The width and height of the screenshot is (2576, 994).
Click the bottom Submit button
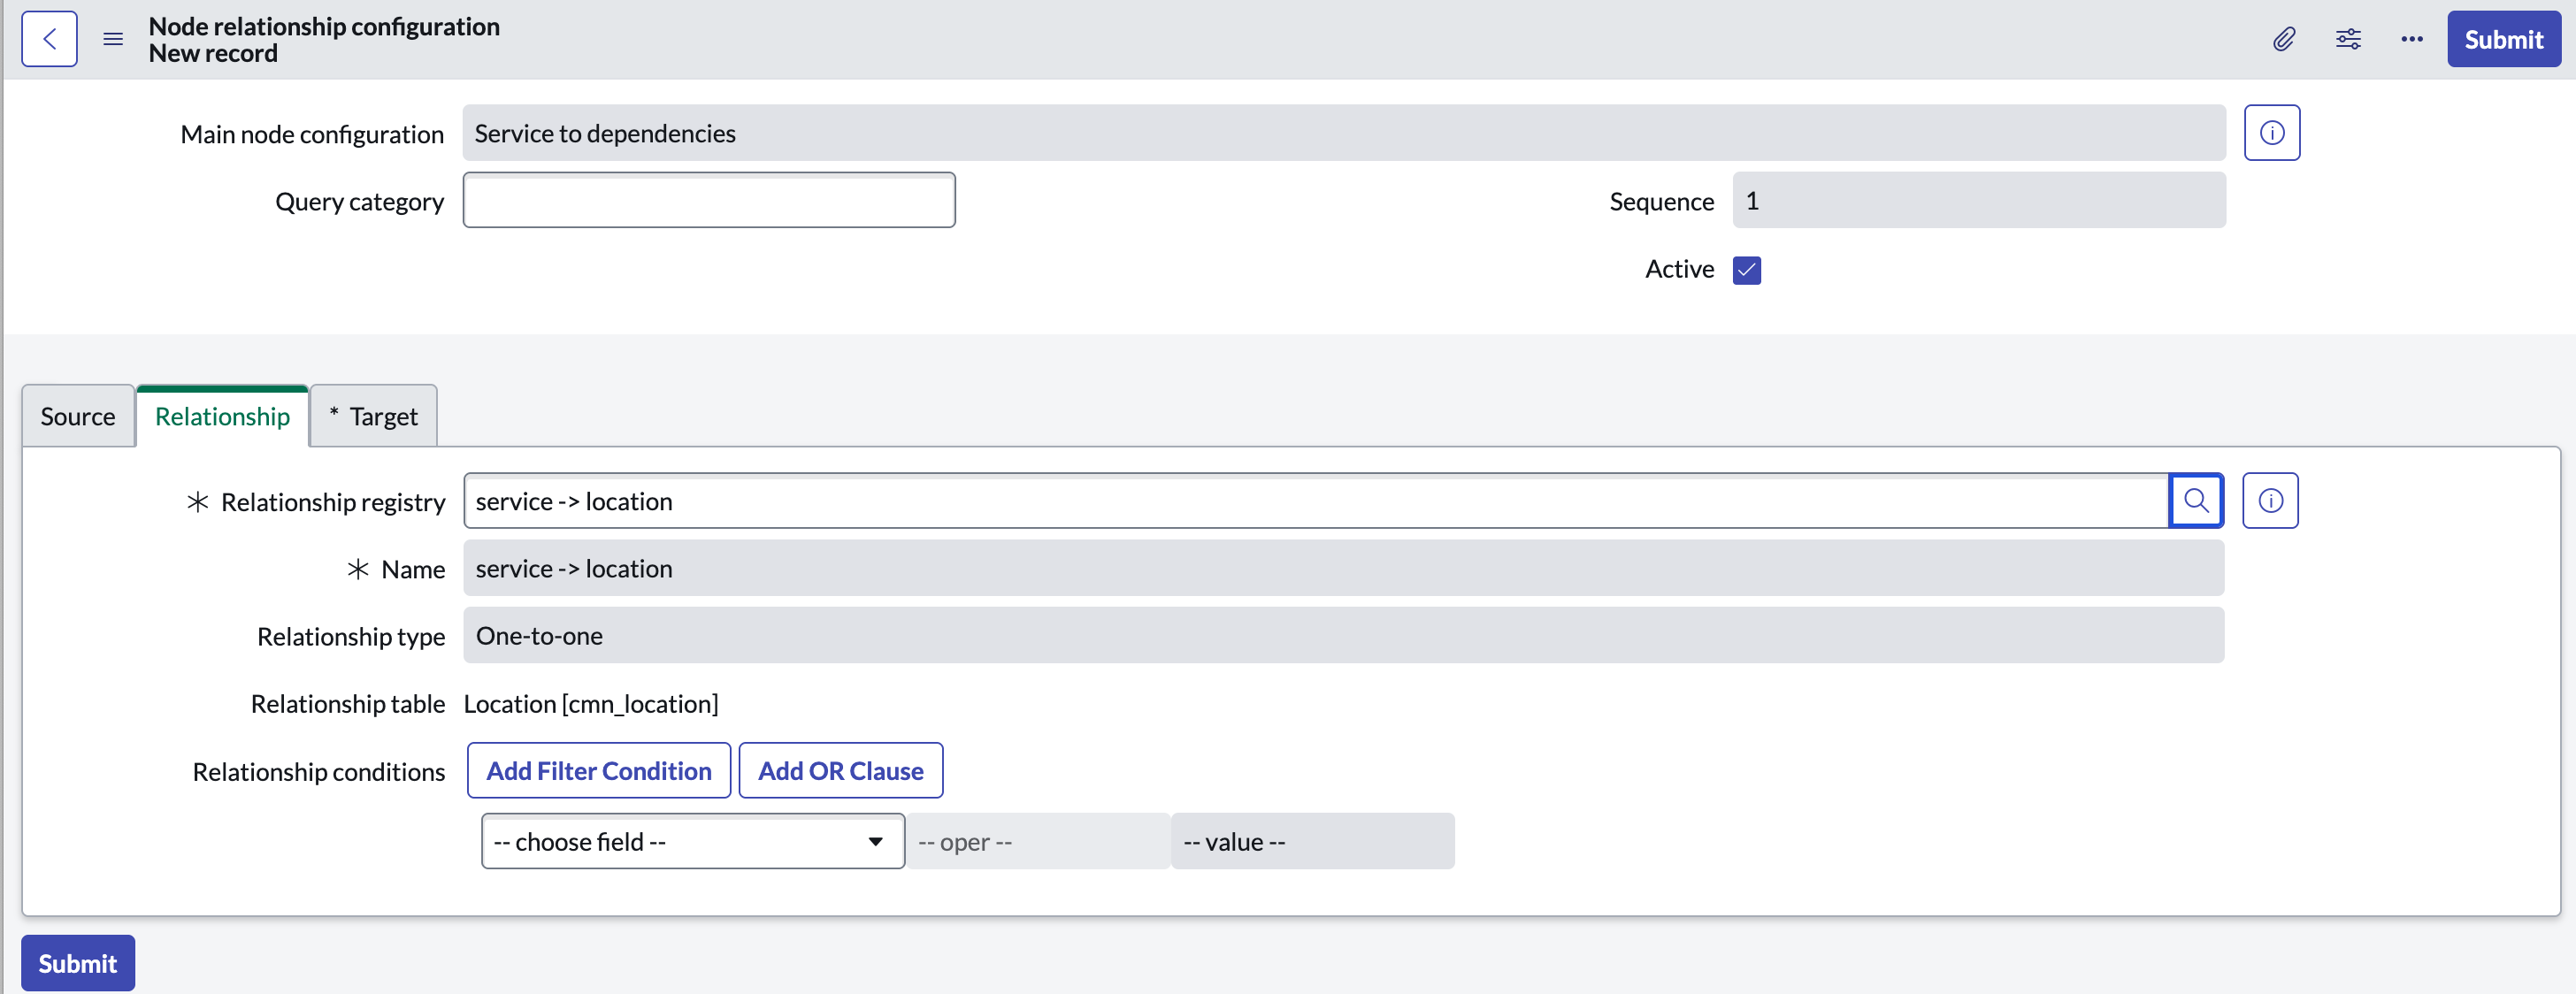(x=78, y=963)
